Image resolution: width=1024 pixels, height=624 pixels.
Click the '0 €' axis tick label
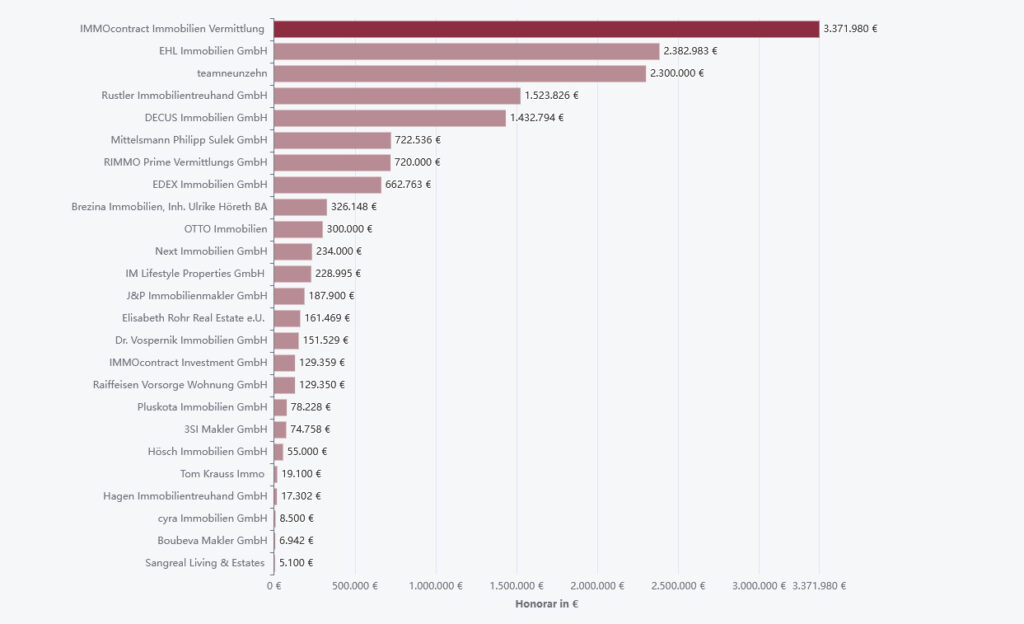tap(274, 585)
